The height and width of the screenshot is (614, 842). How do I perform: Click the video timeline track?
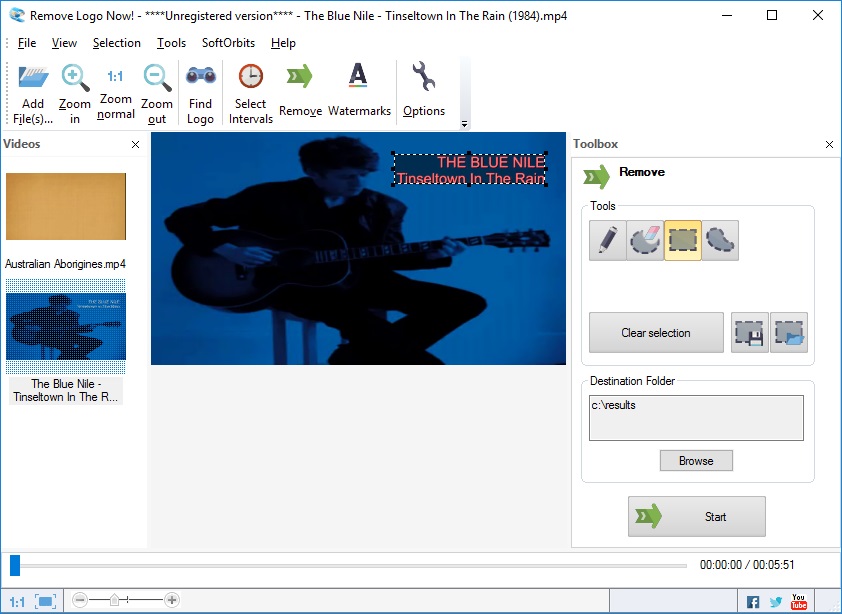(353, 566)
